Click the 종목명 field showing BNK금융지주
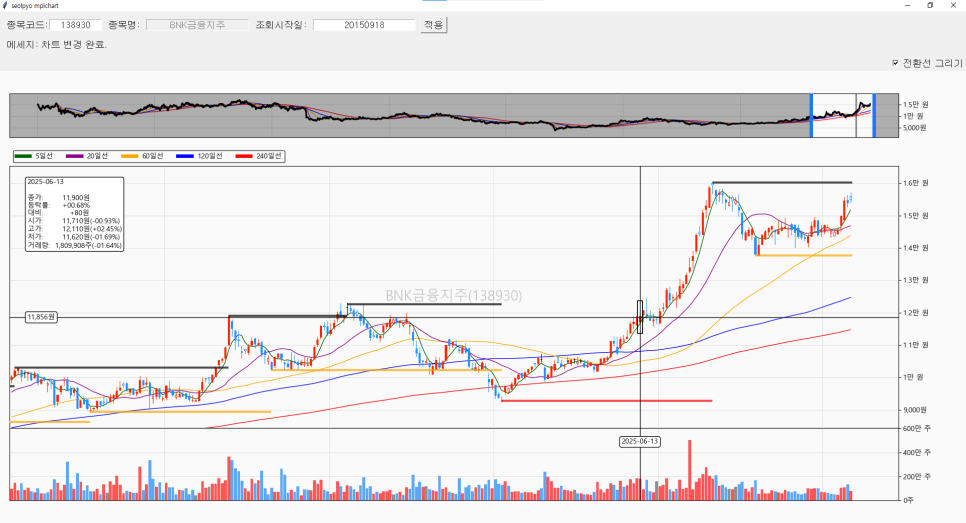The image size is (966, 523). coord(197,25)
